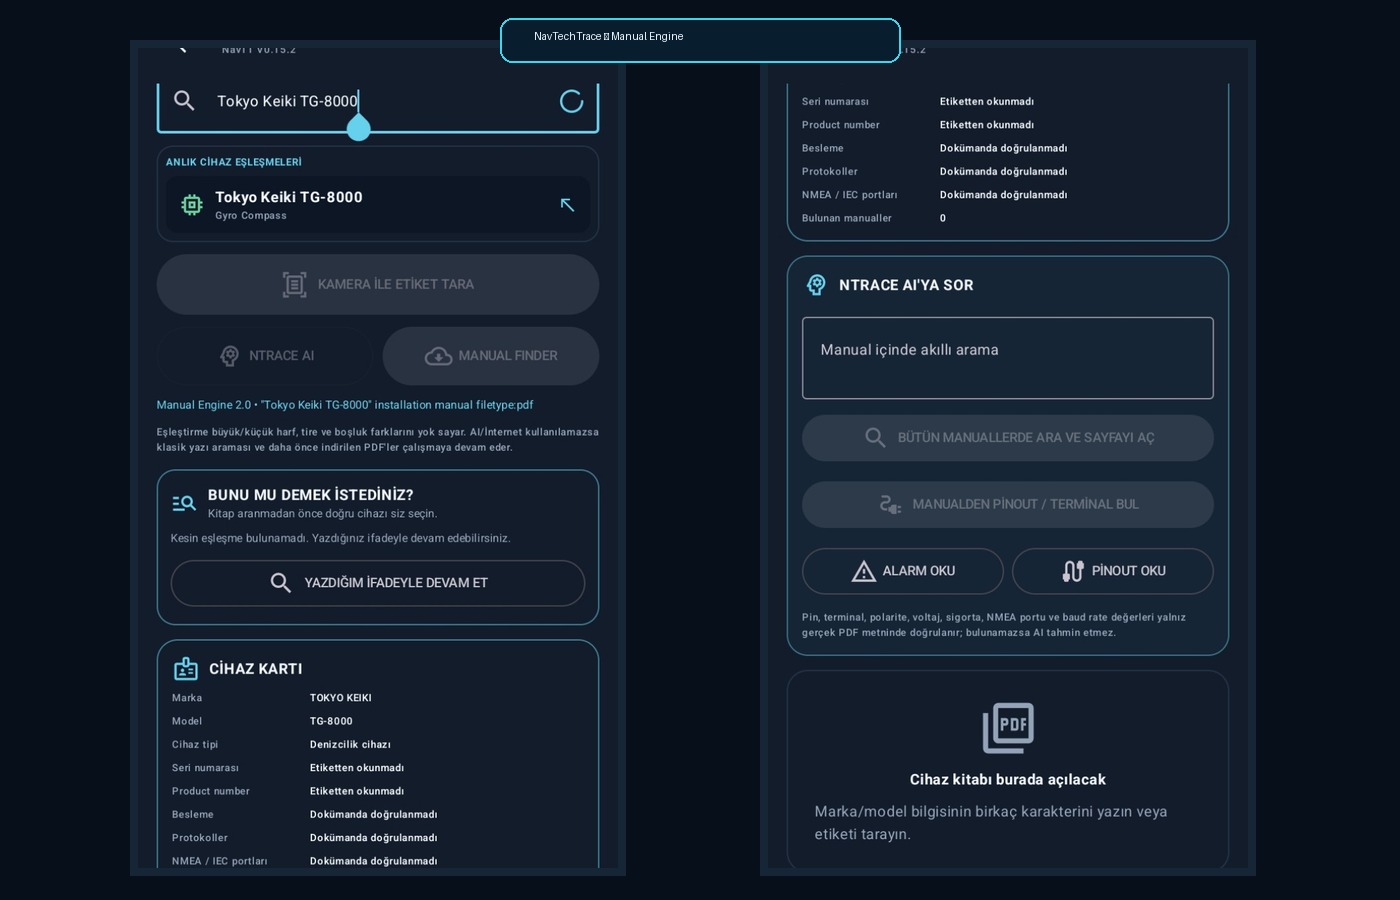The width and height of the screenshot is (1400, 900).
Task: Click Denizcilik cihazı value in Cihaz tipi row
Action: pyautogui.click(x=350, y=745)
